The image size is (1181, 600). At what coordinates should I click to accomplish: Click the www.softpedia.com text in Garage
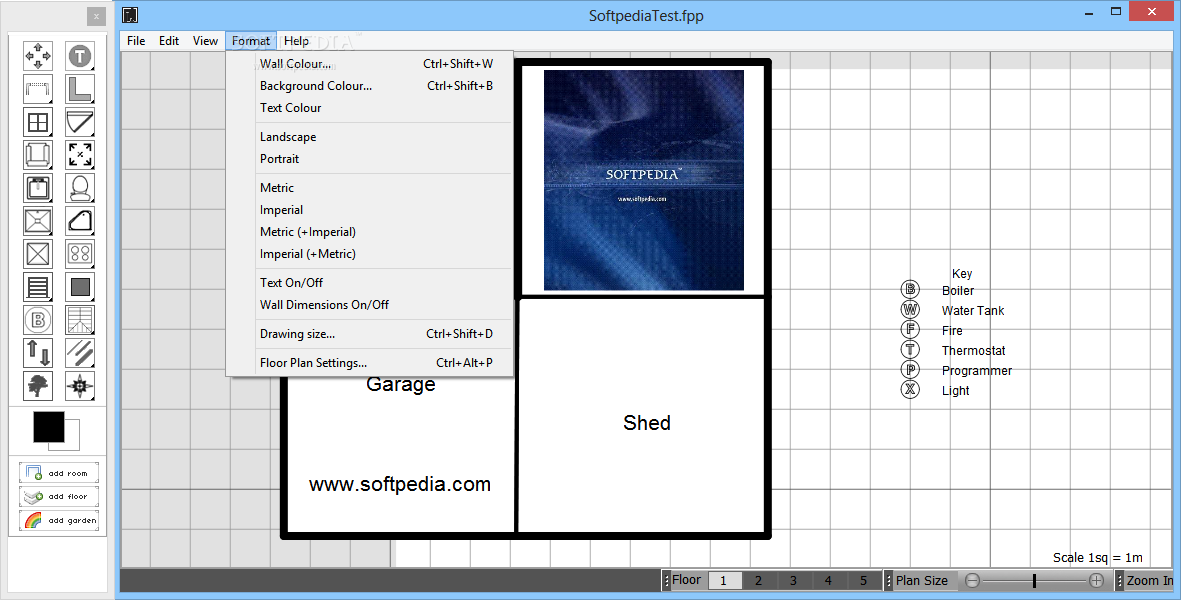[x=400, y=485]
